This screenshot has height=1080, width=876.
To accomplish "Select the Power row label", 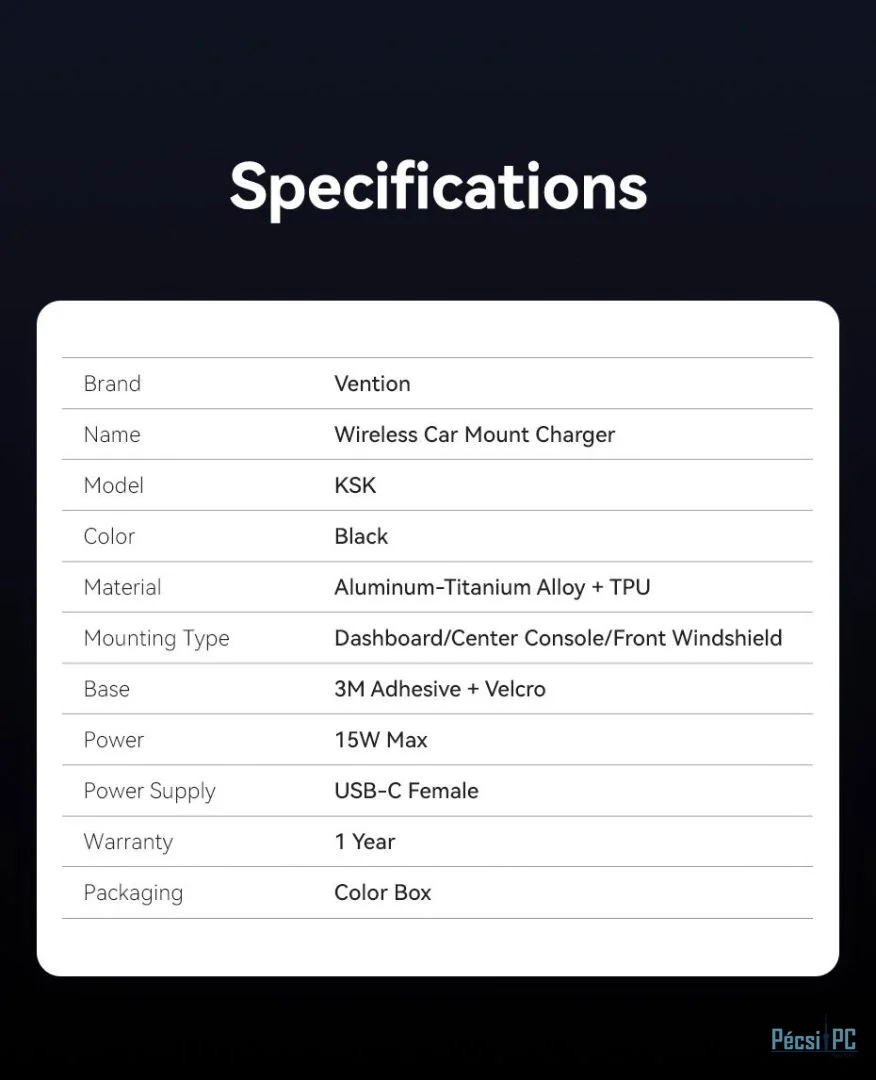I will (114, 740).
